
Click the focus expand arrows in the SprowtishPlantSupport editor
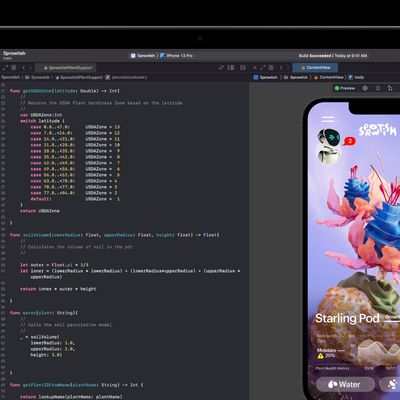(x=5, y=68)
